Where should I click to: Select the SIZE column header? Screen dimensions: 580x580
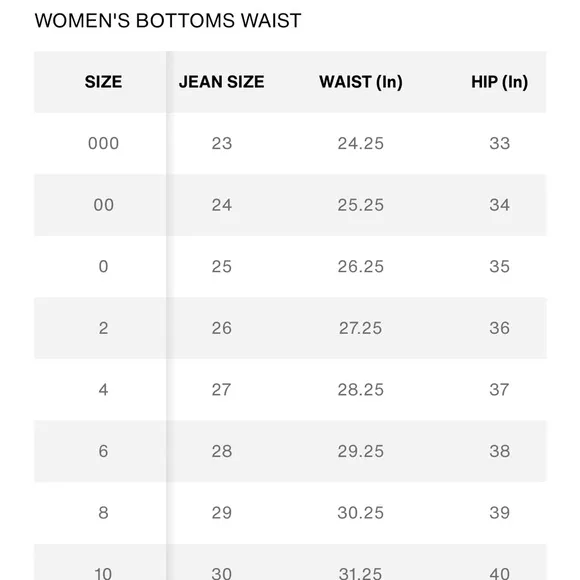pyautogui.click(x=103, y=82)
